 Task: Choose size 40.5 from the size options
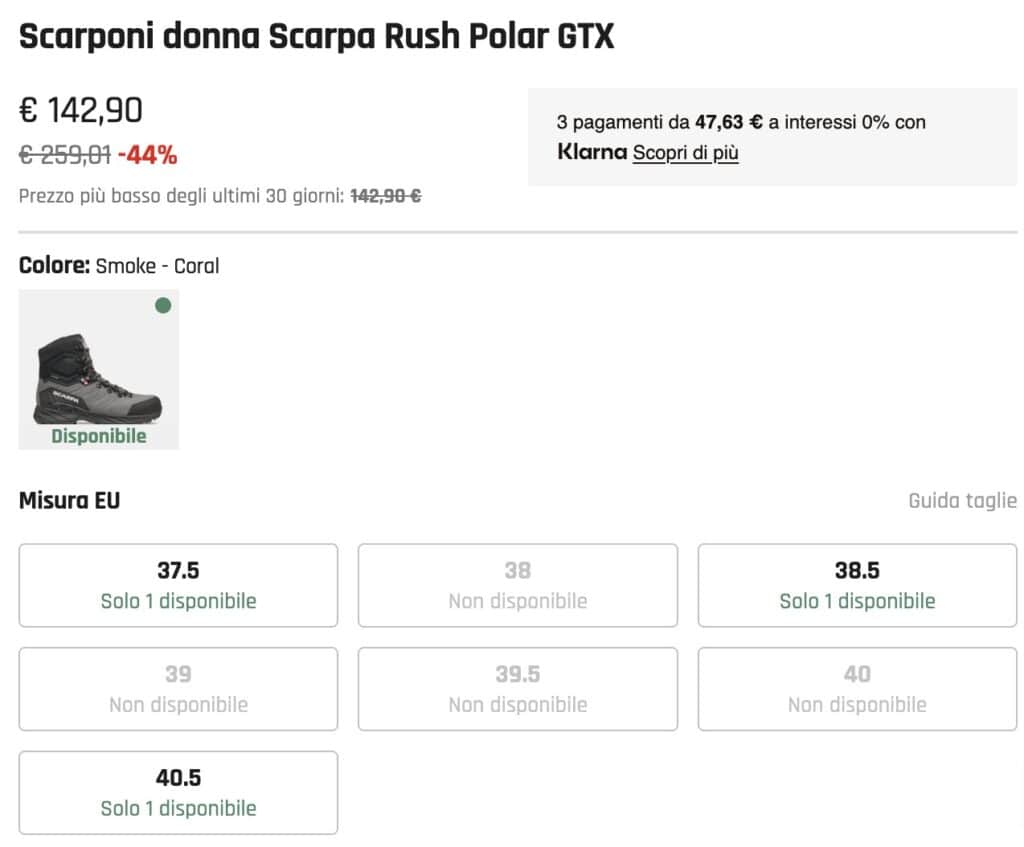point(177,792)
